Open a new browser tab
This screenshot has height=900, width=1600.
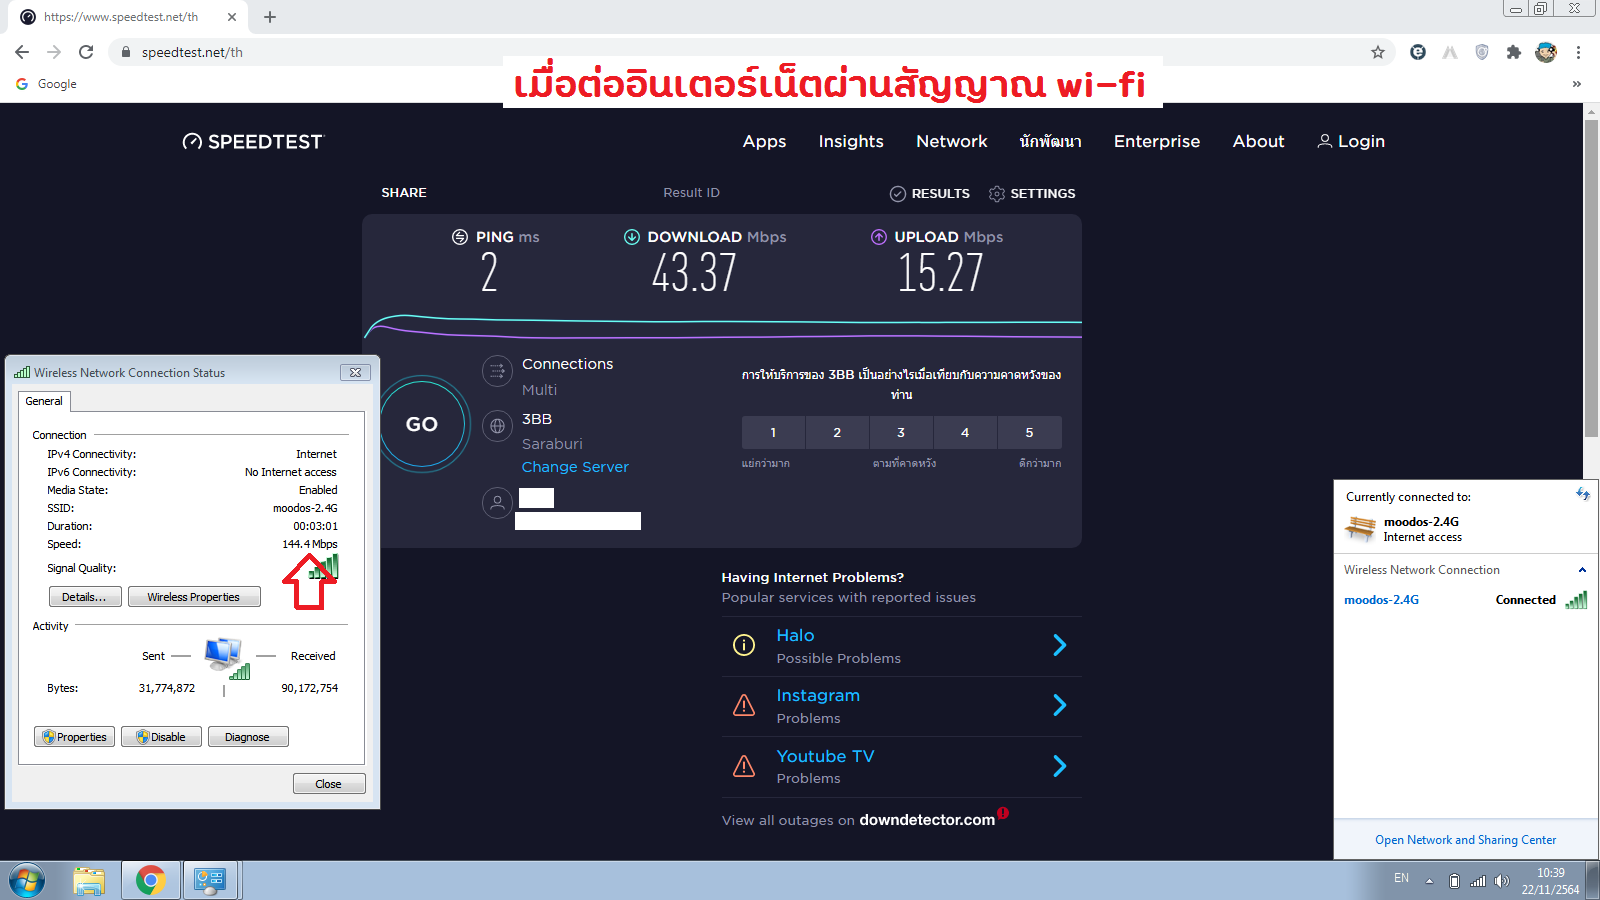(x=270, y=17)
